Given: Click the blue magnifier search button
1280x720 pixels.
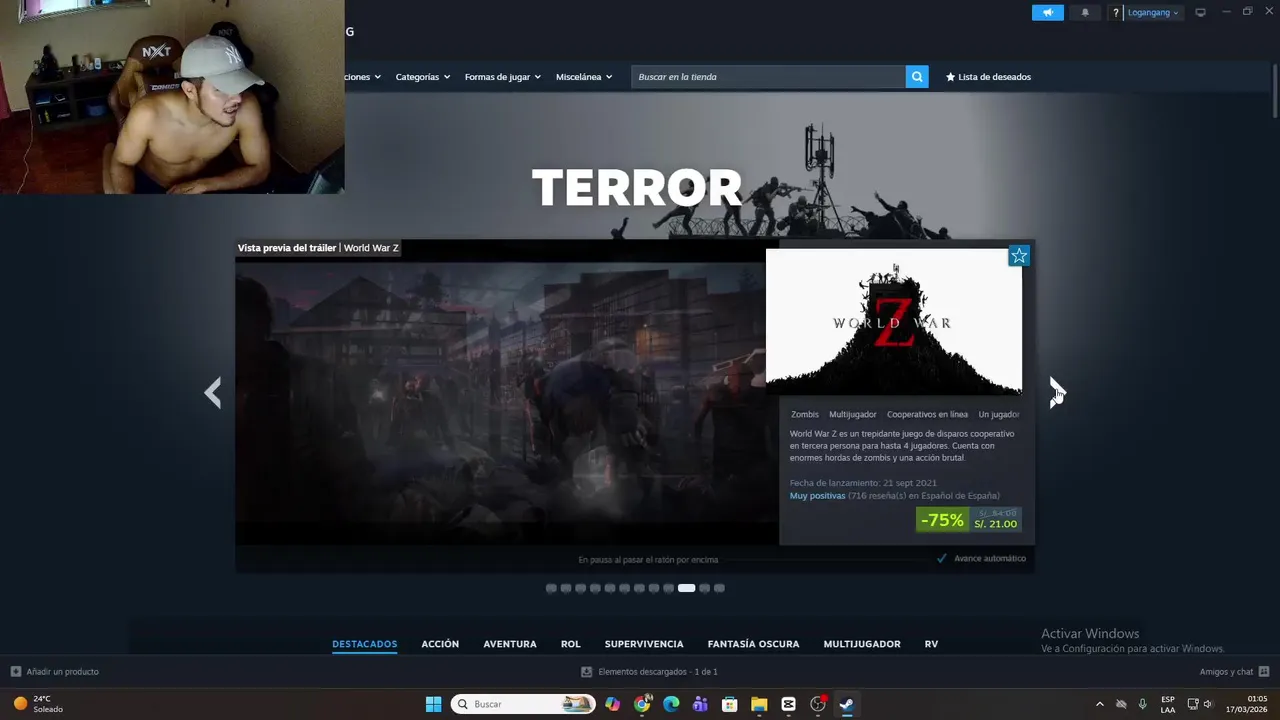Looking at the screenshot, I should pyautogui.click(x=917, y=77).
